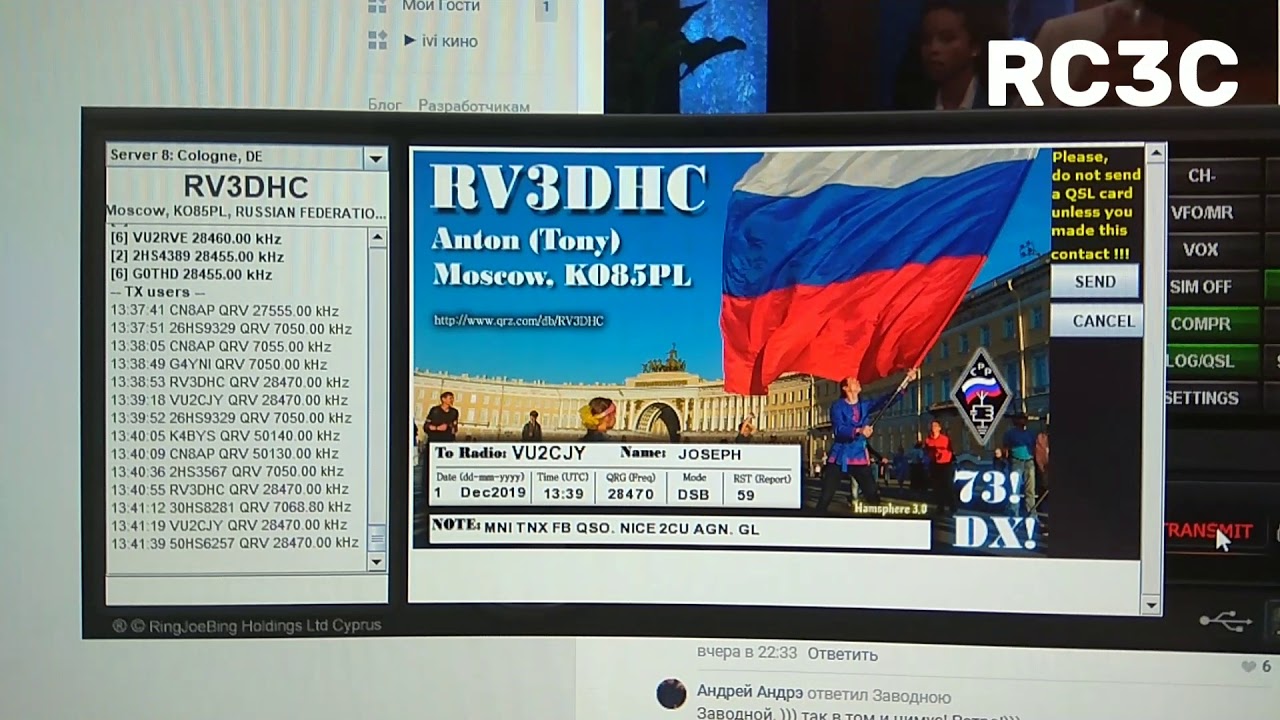Switch VFO/MR mode
The height and width of the screenshot is (720, 1280).
[x=1201, y=213]
